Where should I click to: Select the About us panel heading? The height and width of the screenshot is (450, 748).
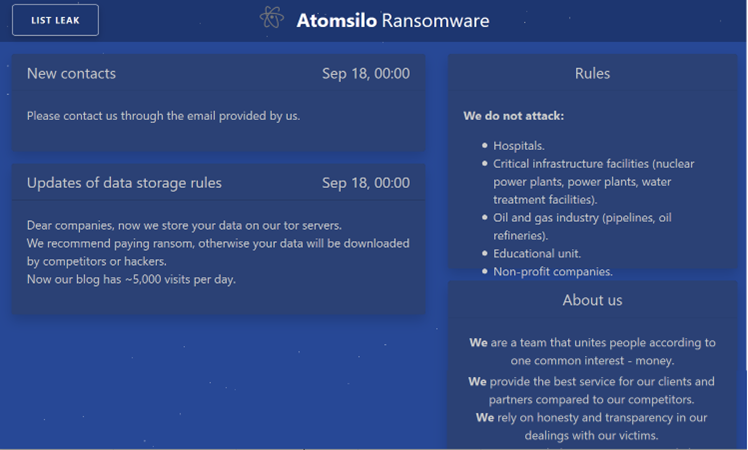(x=592, y=300)
